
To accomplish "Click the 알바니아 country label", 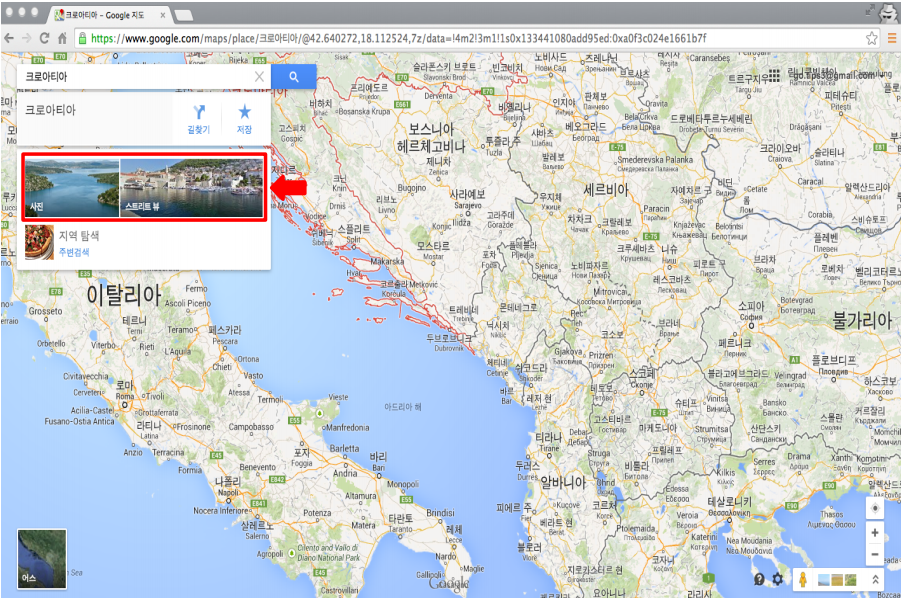I will pos(563,482).
